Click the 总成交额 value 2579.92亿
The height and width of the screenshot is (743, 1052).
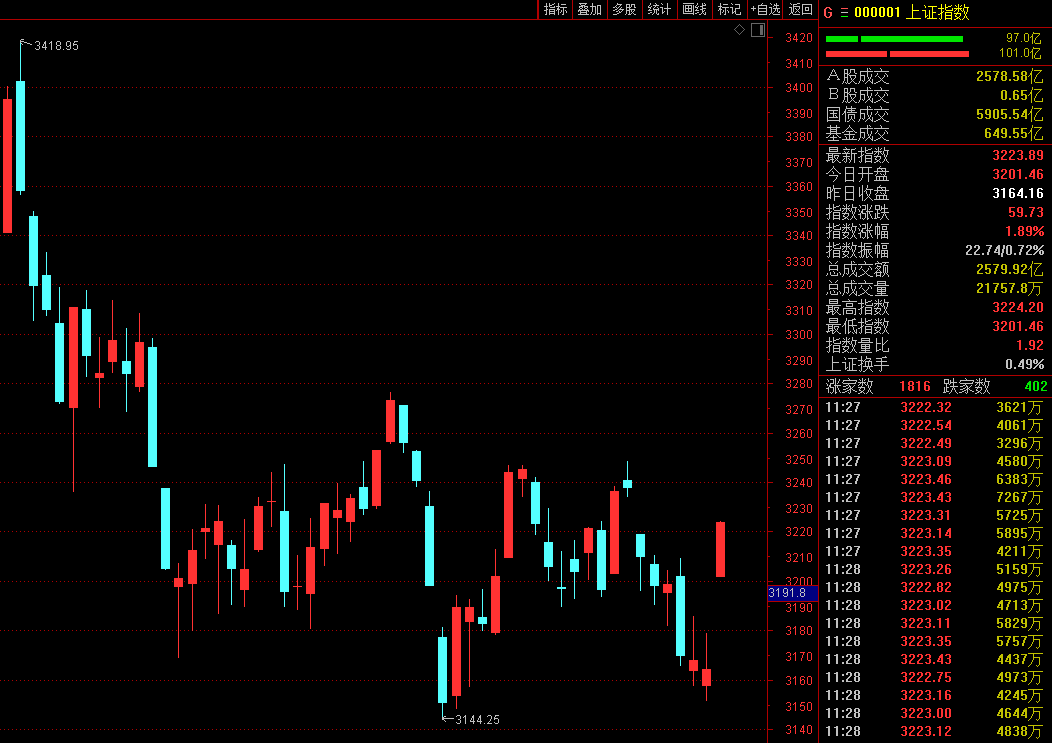coord(1010,269)
